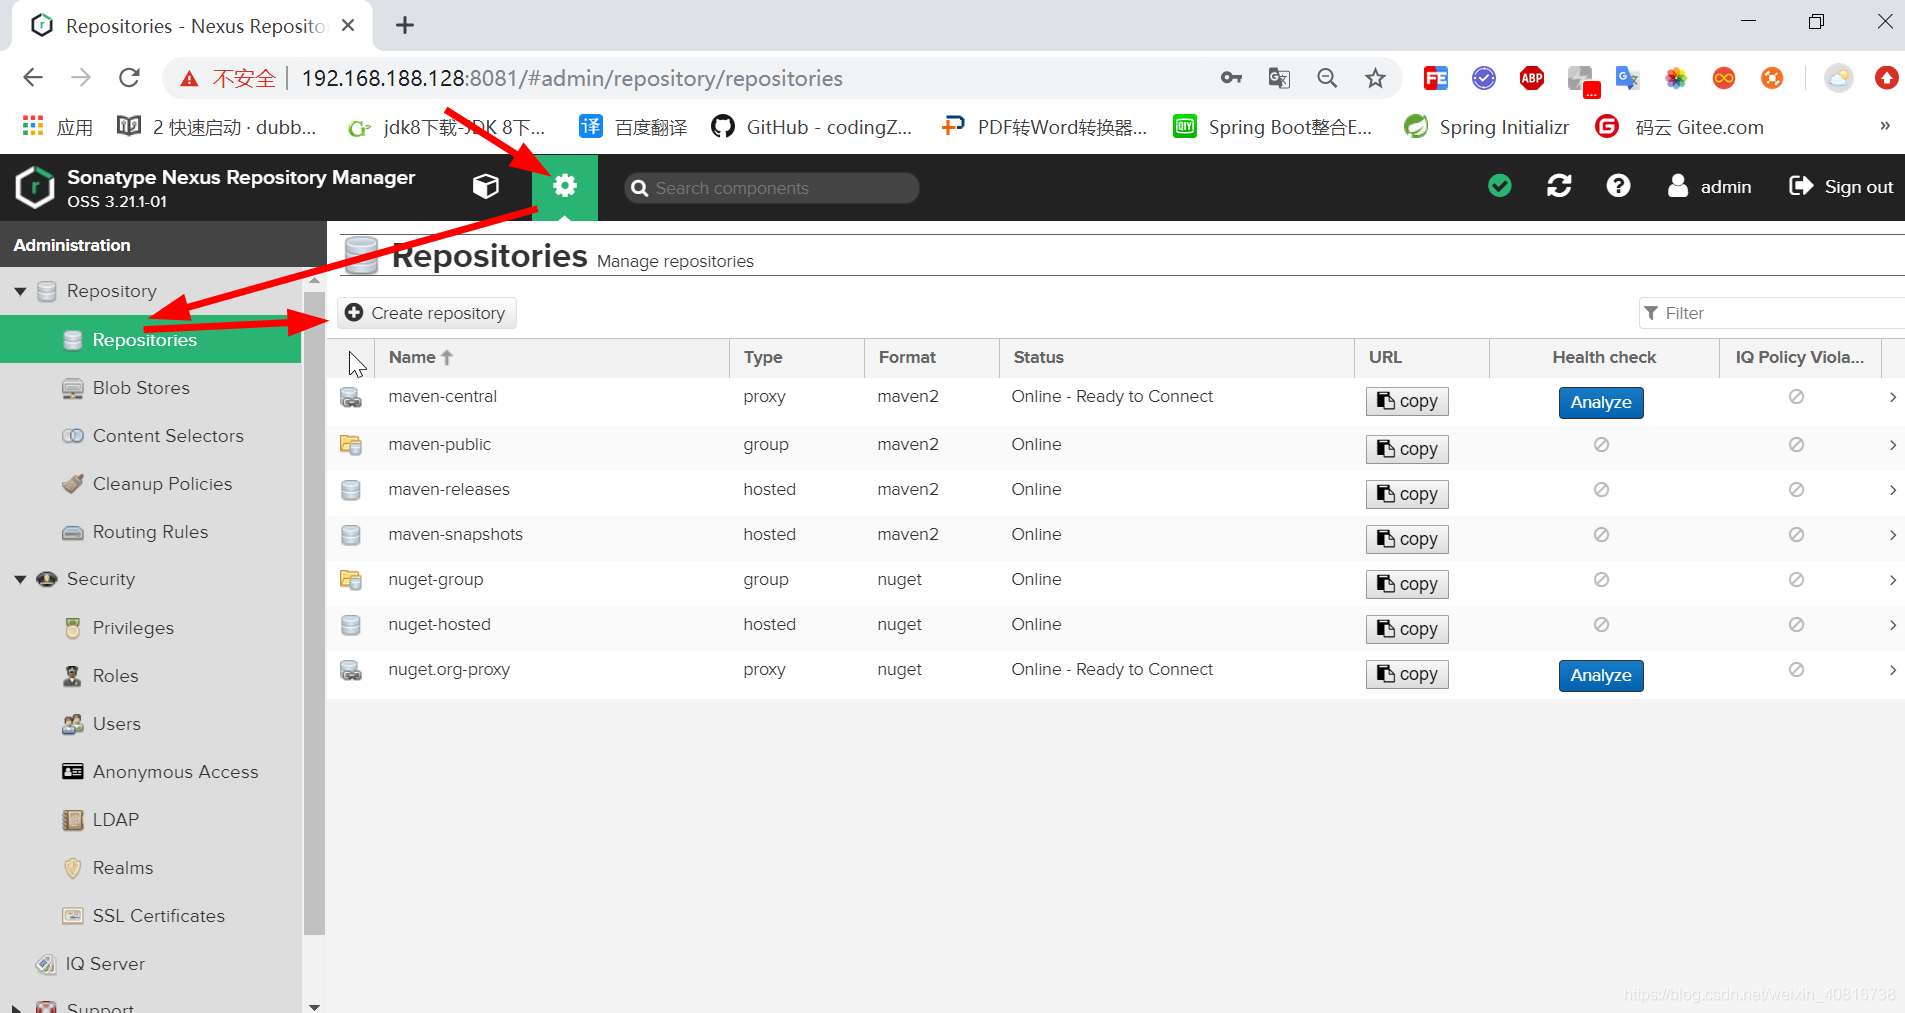Open Cleanup Policies in sidebar
1905x1013 pixels.
[x=150, y=484]
